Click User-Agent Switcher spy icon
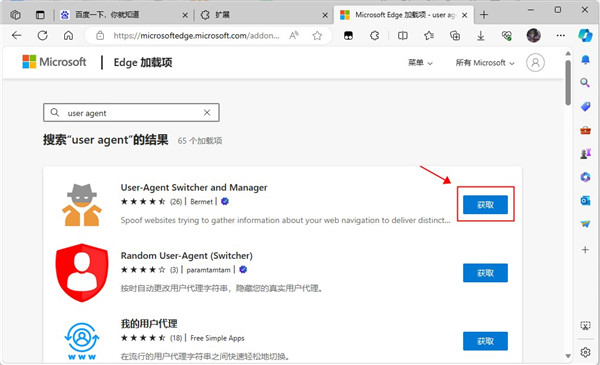This screenshot has width=600, height=365. pos(82,204)
